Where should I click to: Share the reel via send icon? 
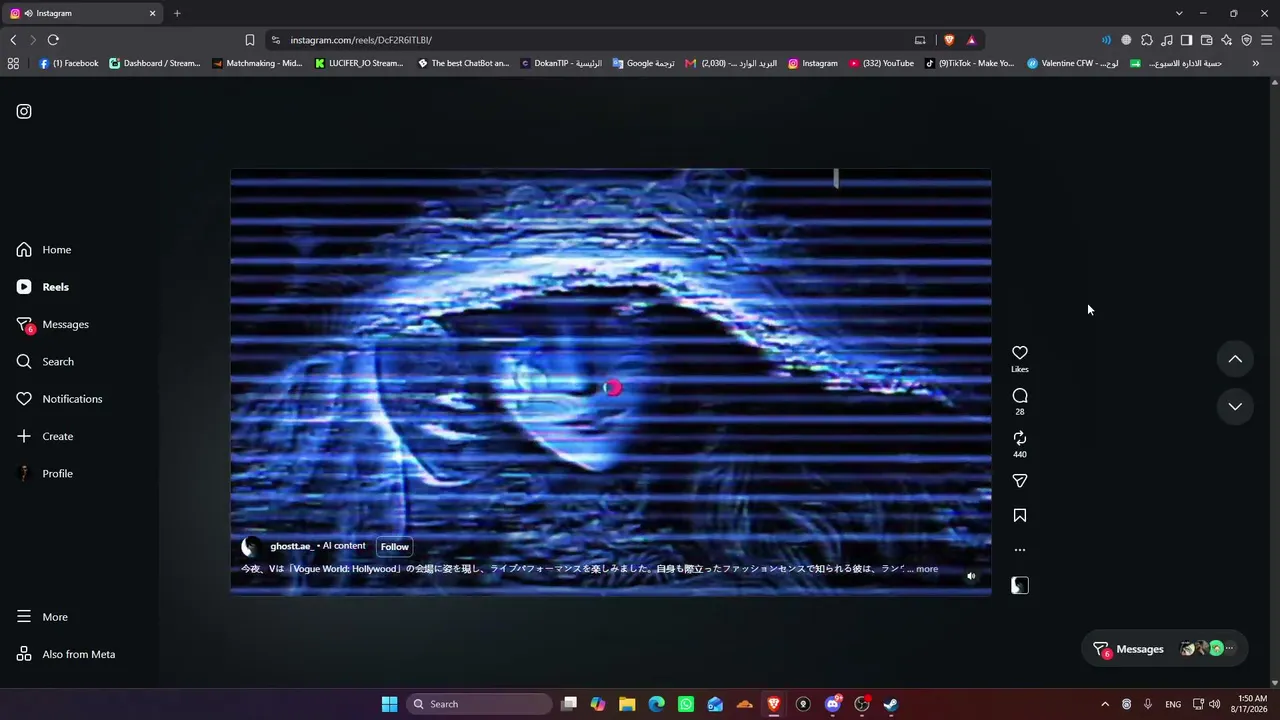coord(1020,481)
